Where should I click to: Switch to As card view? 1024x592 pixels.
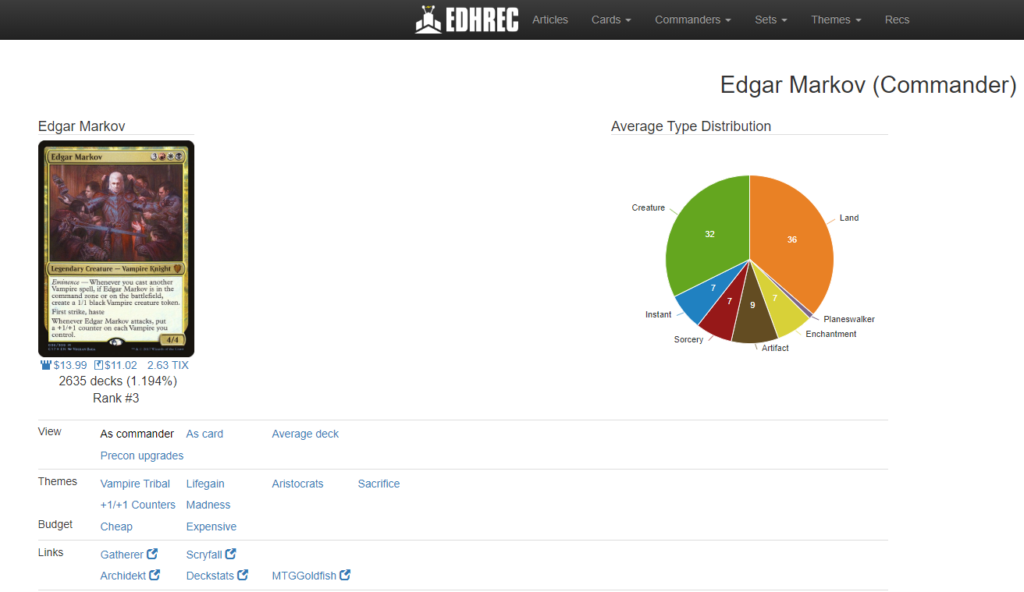pyautogui.click(x=204, y=434)
